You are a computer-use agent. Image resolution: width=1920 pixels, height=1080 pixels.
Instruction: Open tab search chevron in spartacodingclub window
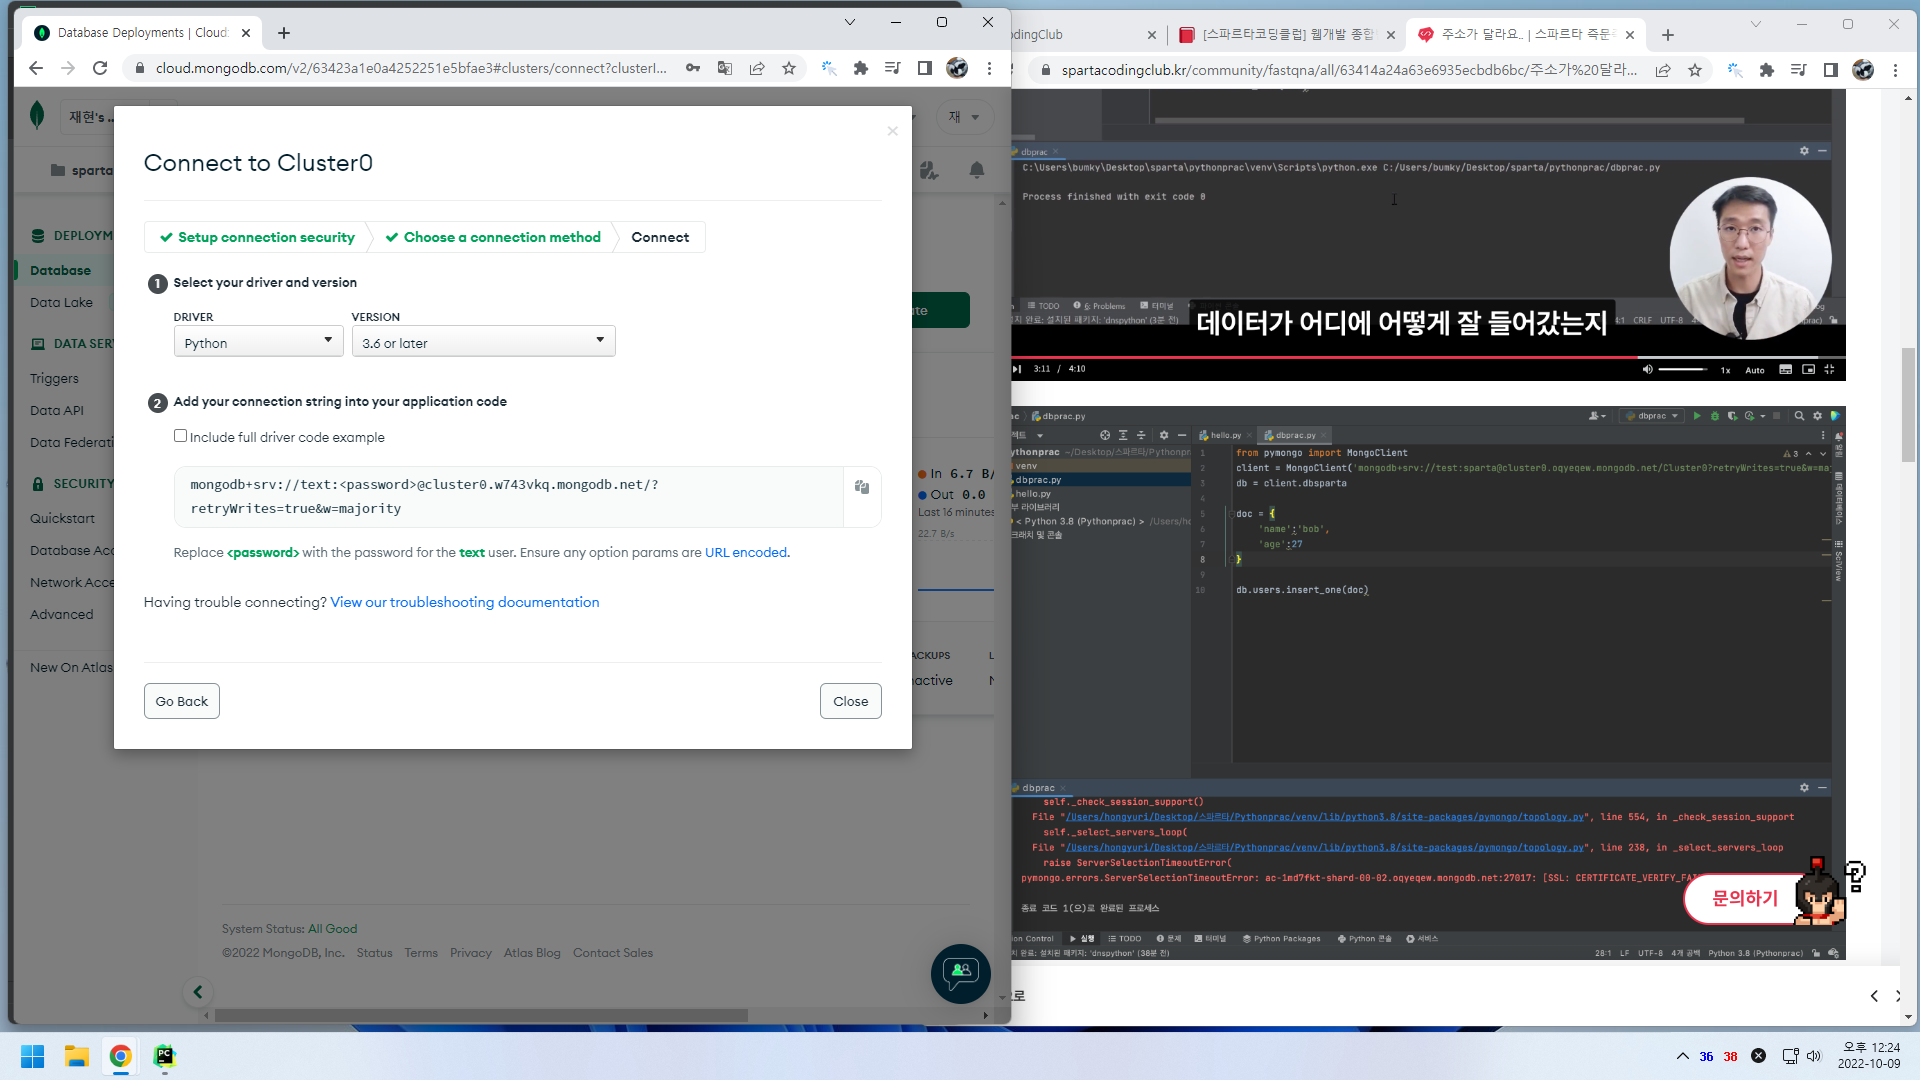tap(1755, 24)
